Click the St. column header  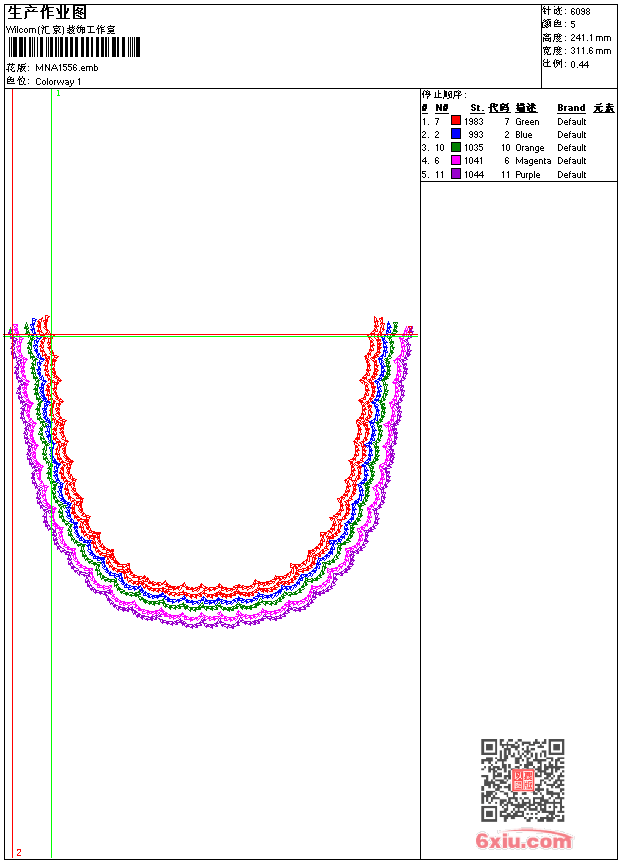tap(477, 108)
